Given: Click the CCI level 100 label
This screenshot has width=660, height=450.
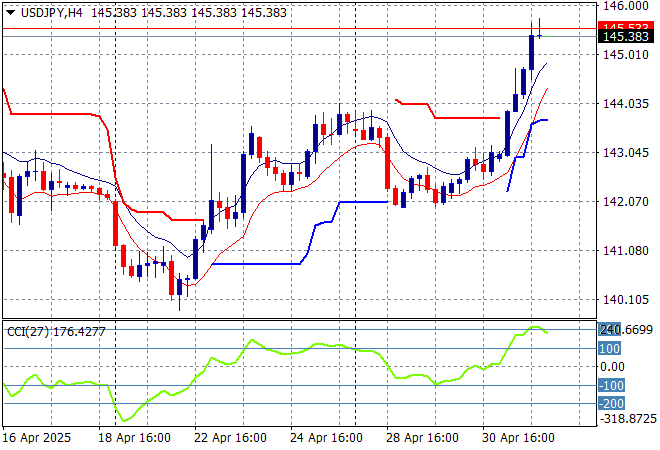Looking at the screenshot, I should (x=609, y=349).
